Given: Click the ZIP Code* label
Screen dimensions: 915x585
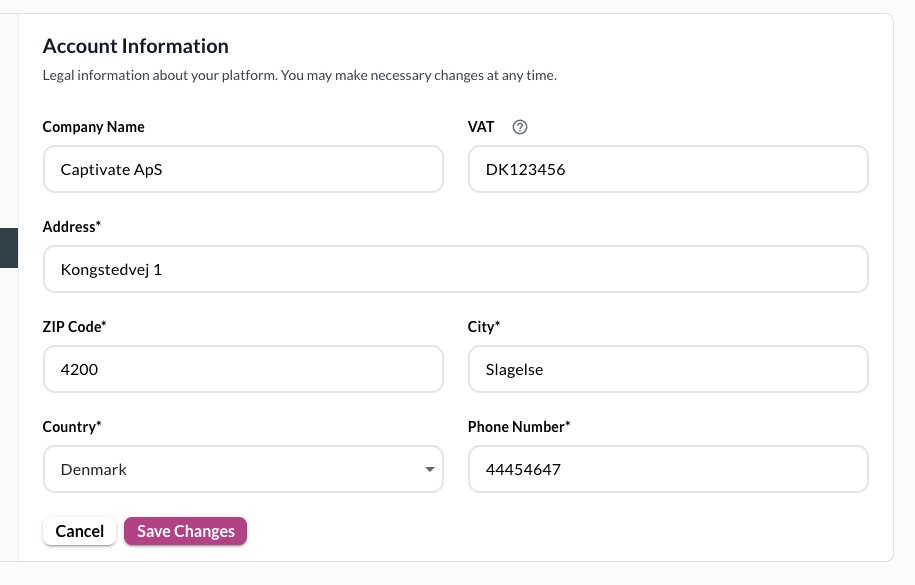Looking at the screenshot, I should coord(74,327).
